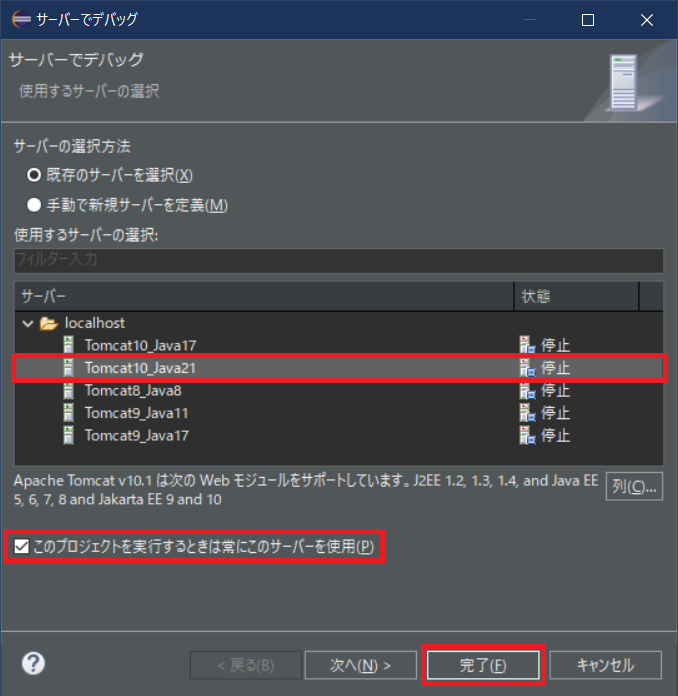
Task: Click the Tomcat8_Java8 server icon
Action: pos(68,390)
